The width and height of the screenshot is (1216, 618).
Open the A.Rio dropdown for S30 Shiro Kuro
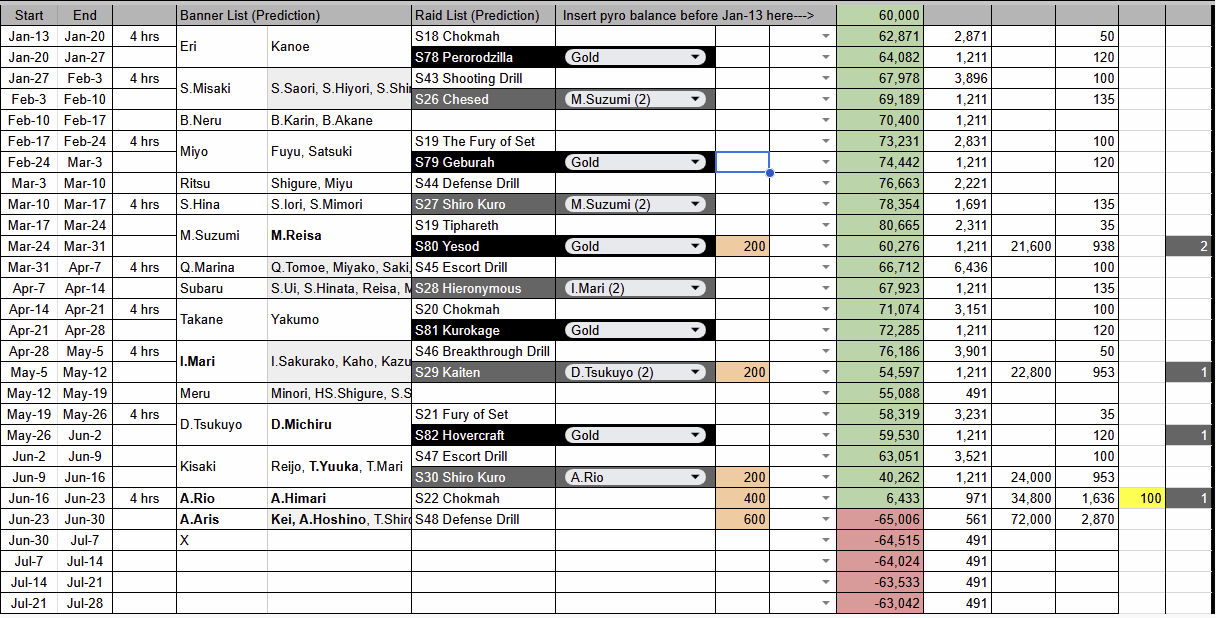(635, 477)
